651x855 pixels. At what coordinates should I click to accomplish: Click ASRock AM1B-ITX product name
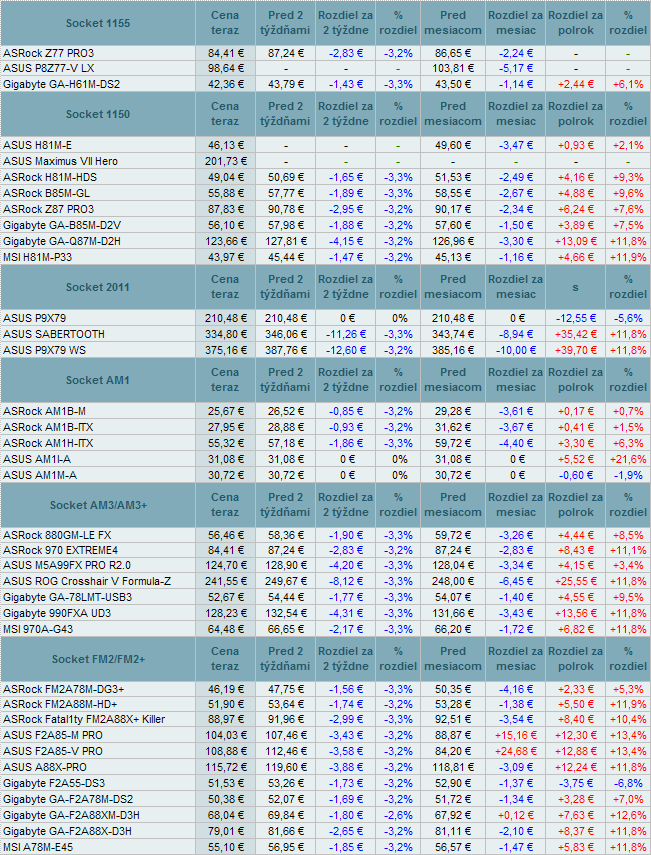point(48,427)
